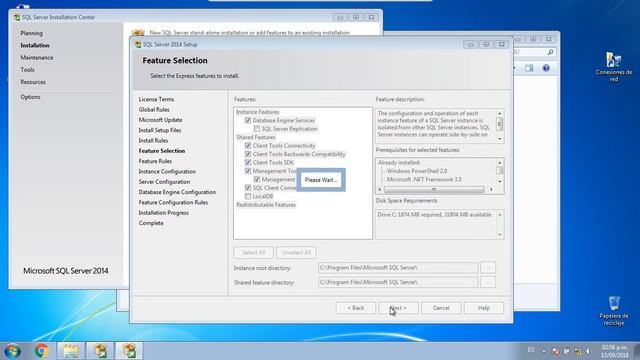Click the Microsoft Update step
The height and width of the screenshot is (360, 640).
tap(160, 120)
